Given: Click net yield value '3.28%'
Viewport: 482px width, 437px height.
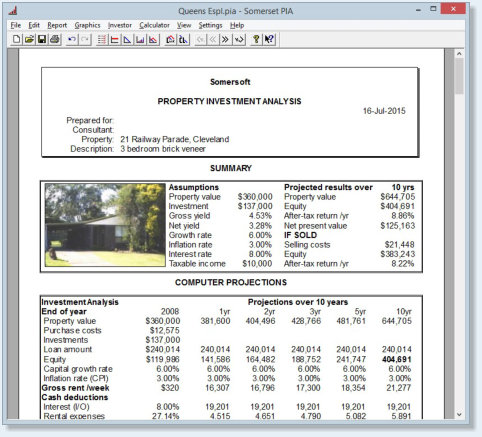Looking at the screenshot, I should [260, 226].
